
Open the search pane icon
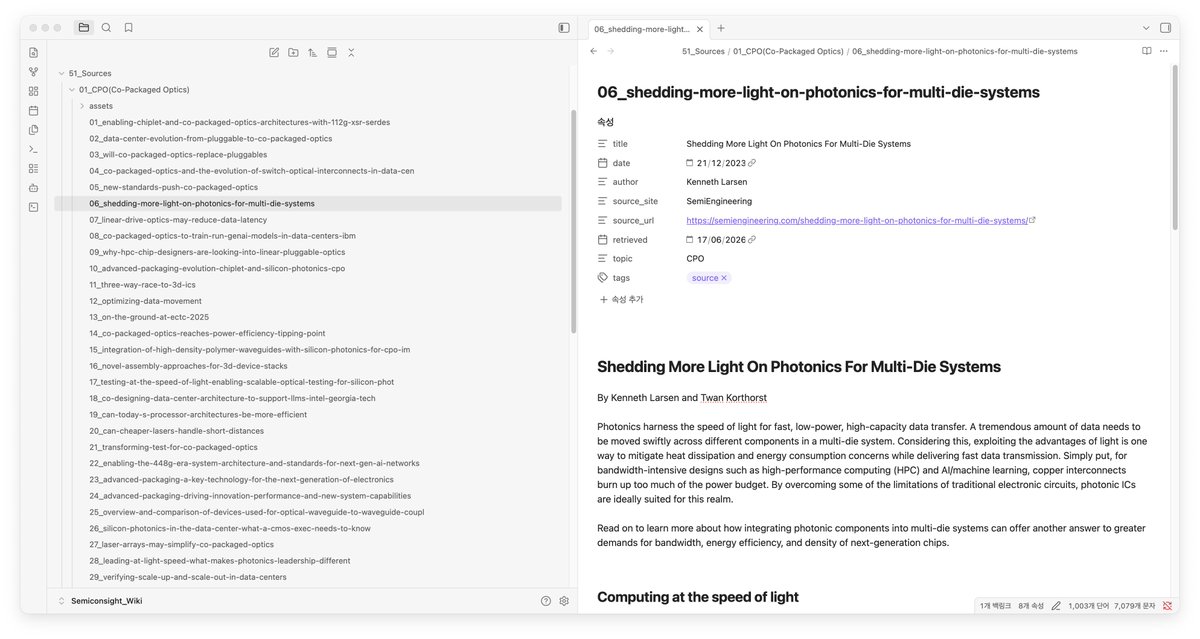click(106, 28)
